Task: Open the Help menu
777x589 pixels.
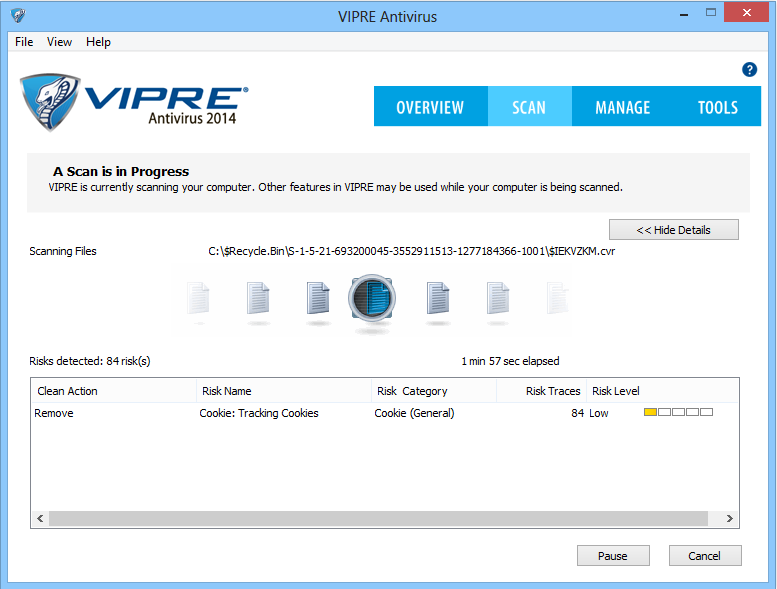Action: click(98, 42)
